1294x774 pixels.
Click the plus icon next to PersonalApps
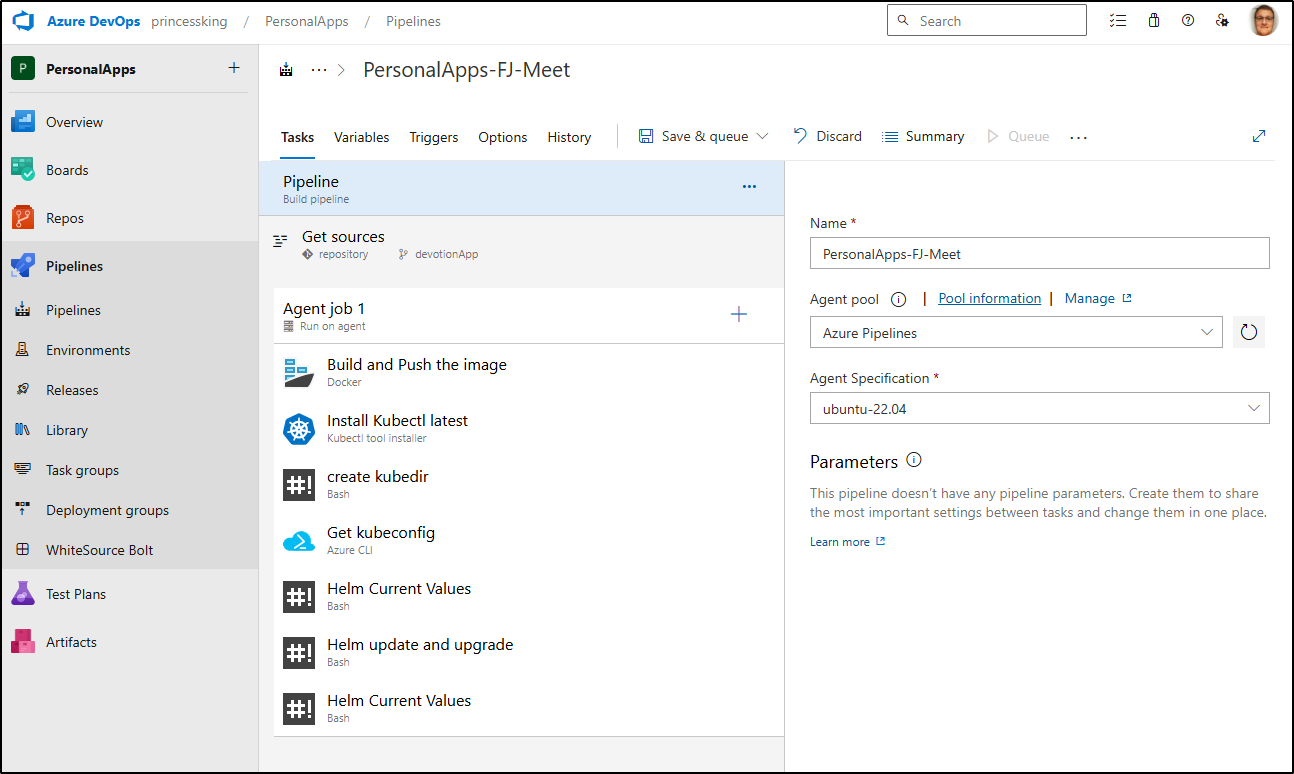tap(234, 68)
